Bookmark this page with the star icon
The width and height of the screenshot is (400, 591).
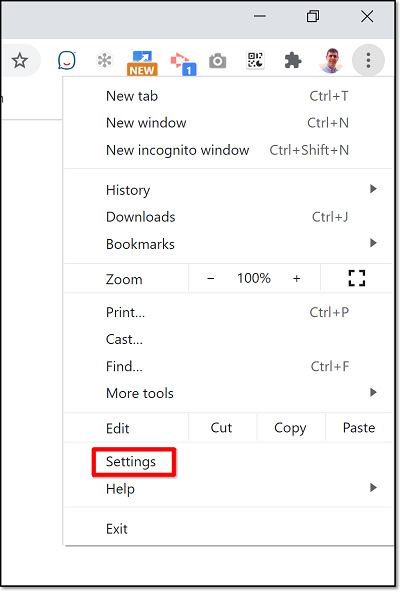point(20,60)
